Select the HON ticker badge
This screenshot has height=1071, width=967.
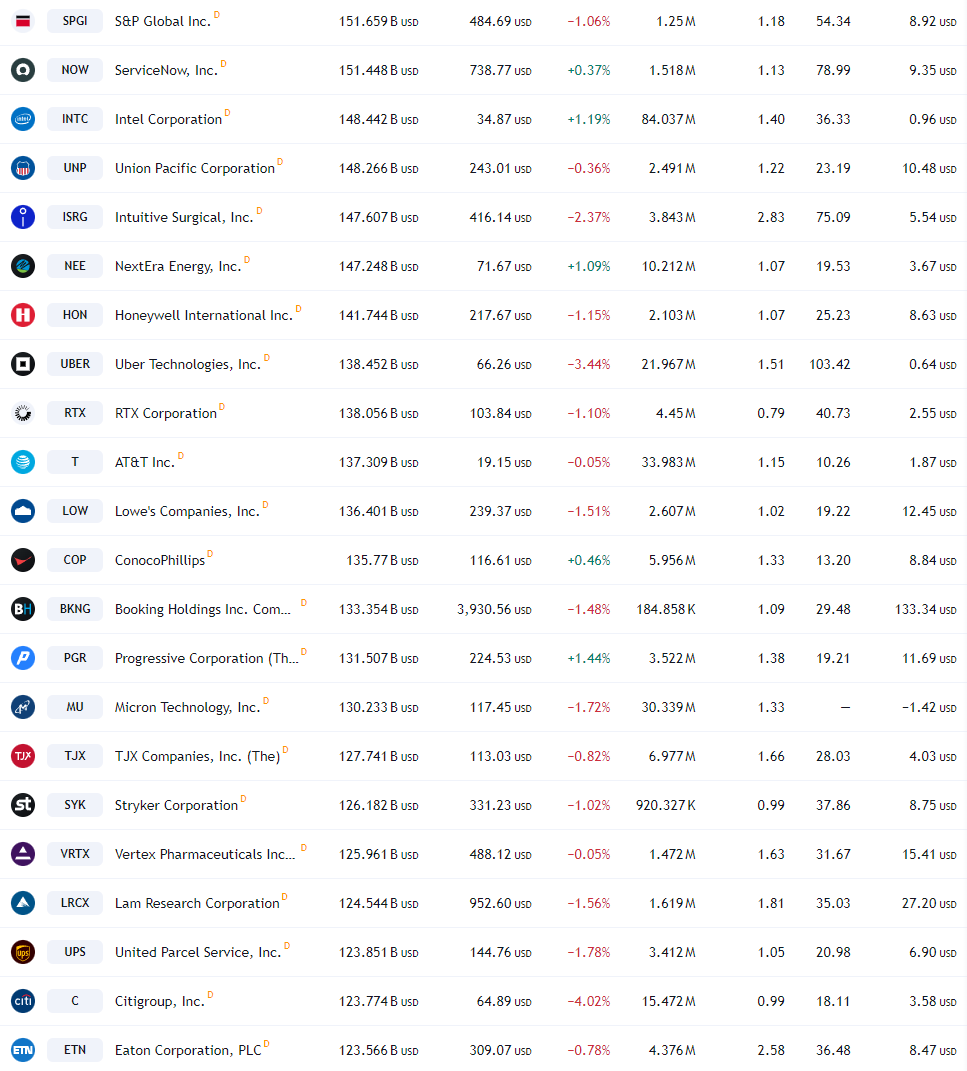pyautogui.click(x=75, y=315)
